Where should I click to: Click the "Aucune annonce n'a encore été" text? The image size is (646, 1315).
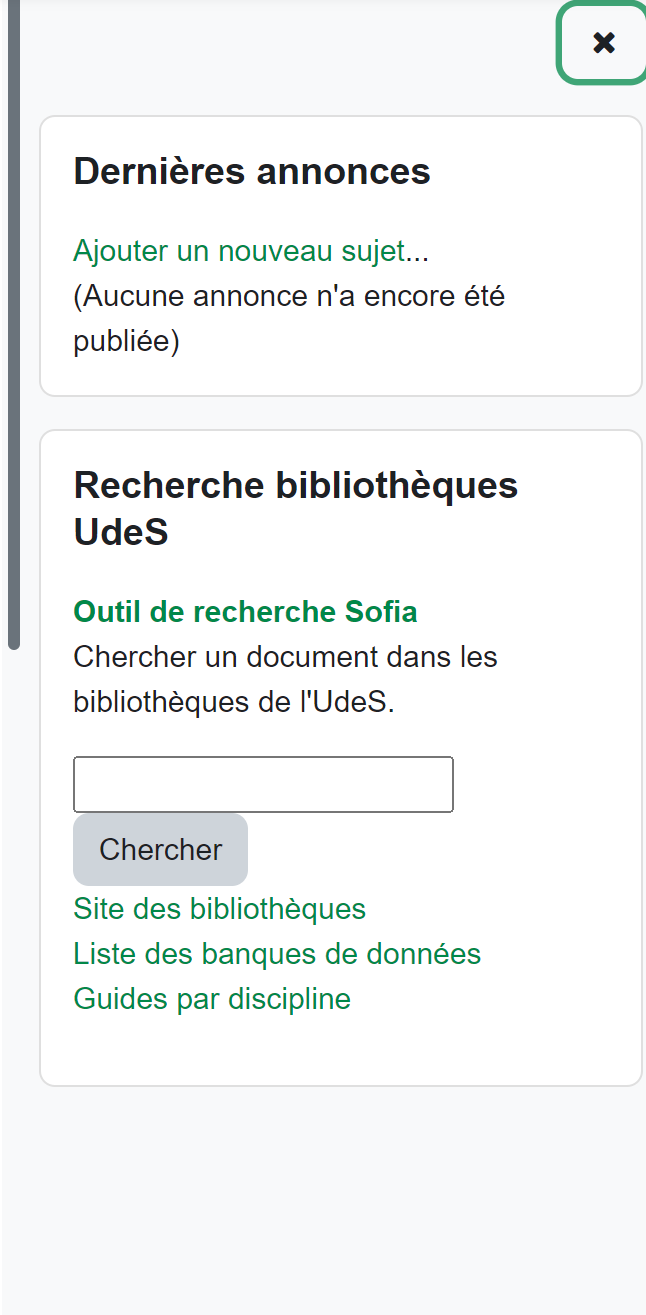pos(289,297)
